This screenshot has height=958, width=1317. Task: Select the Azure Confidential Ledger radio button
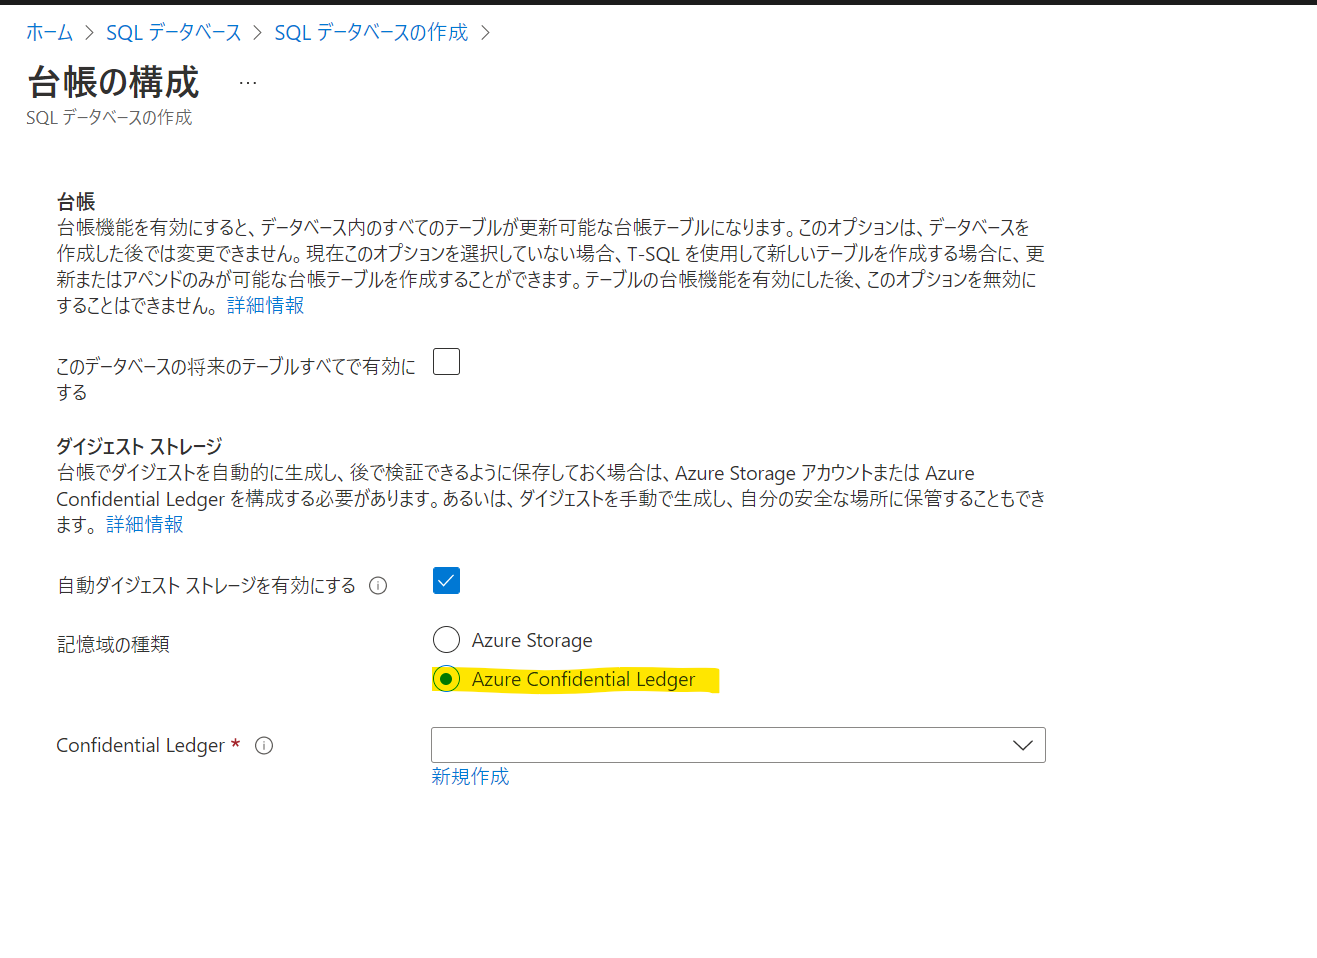pos(446,678)
